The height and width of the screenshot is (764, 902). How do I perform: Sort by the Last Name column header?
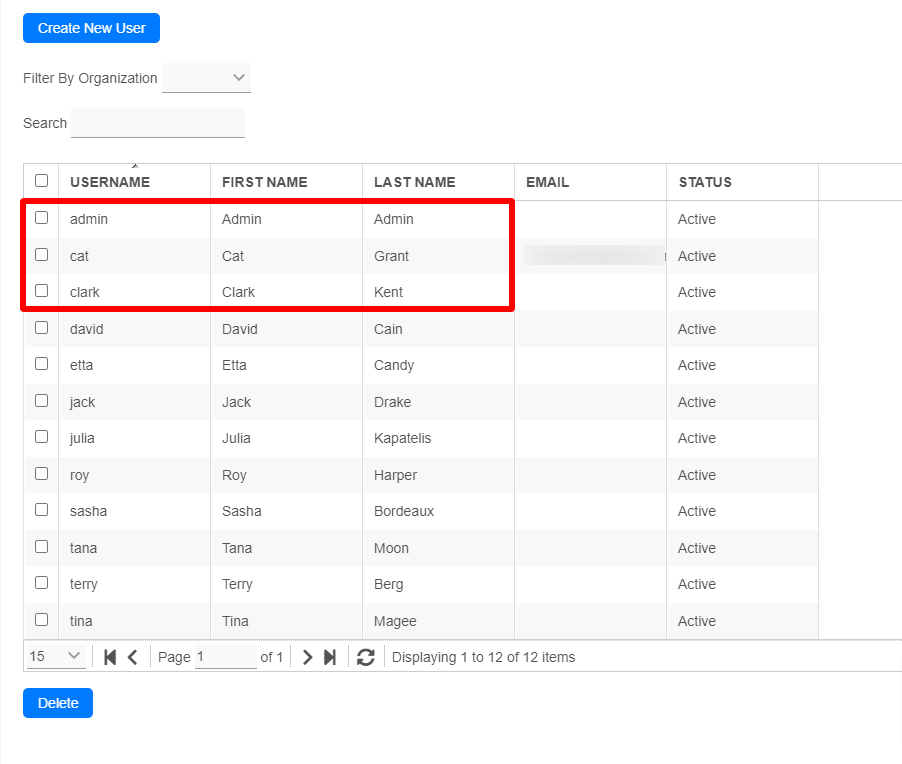click(x=414, y=182)
